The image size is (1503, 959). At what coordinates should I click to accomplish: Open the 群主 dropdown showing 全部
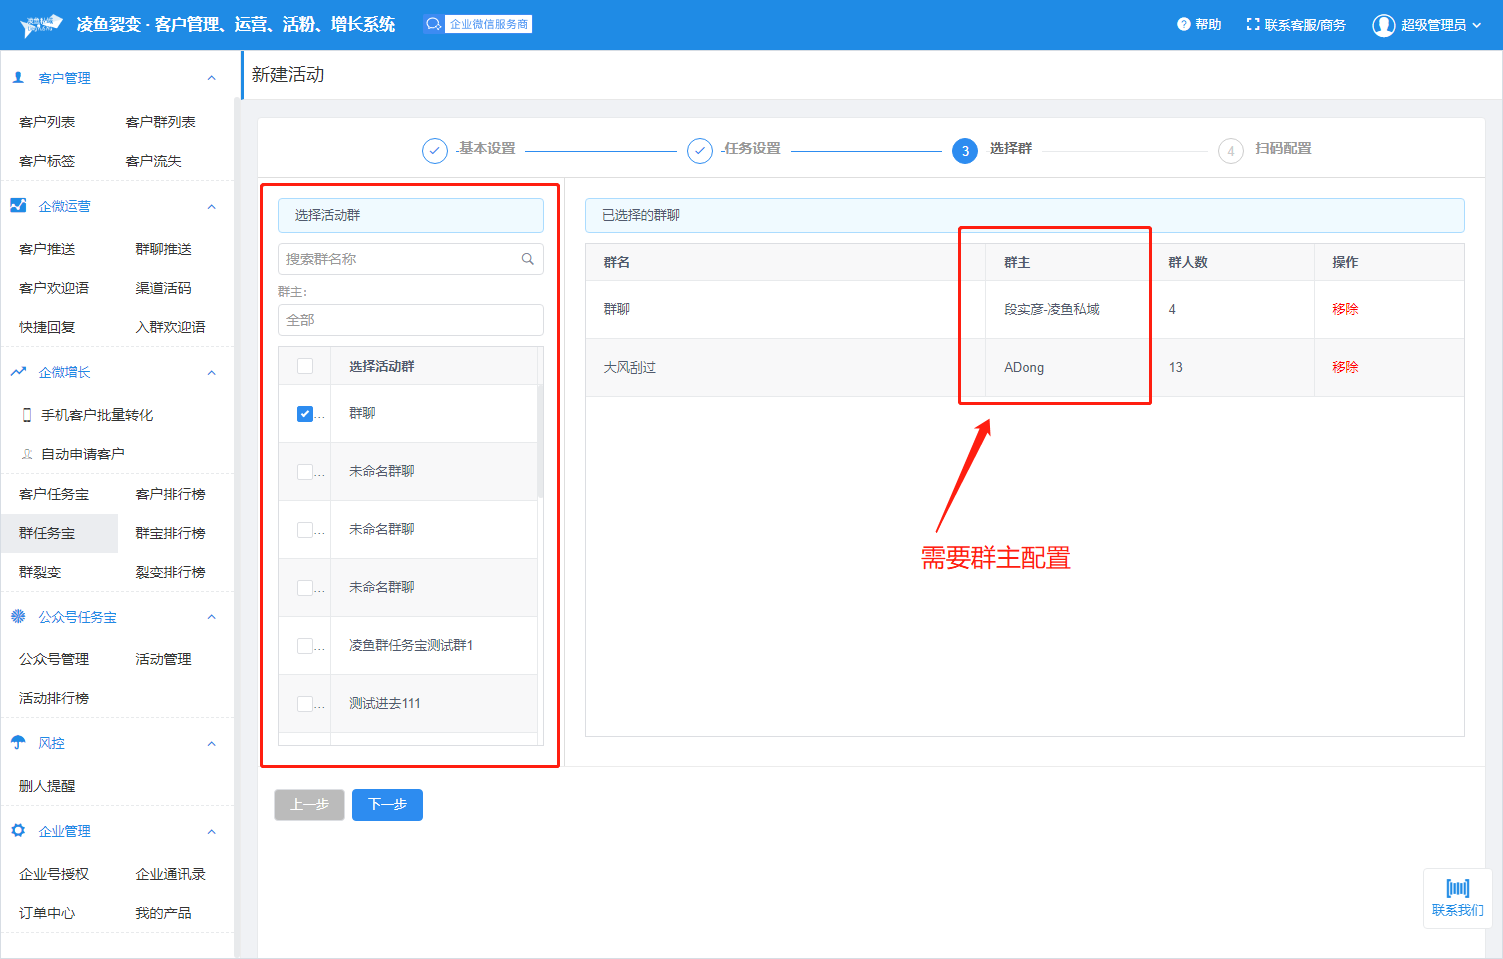(x=410, y=320)
